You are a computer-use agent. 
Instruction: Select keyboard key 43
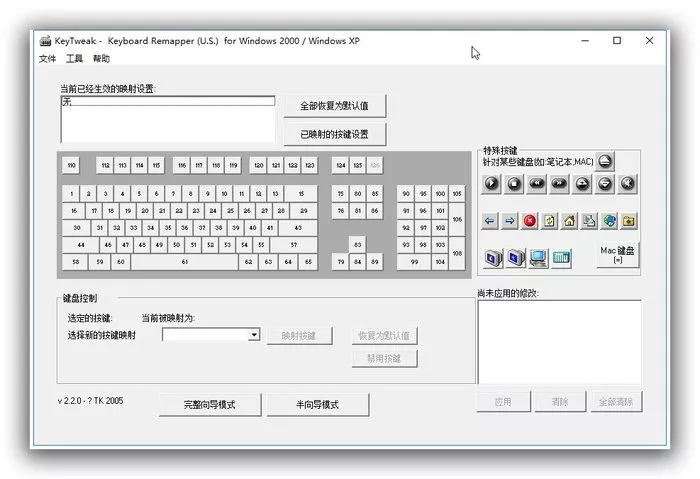coord(298,228)
